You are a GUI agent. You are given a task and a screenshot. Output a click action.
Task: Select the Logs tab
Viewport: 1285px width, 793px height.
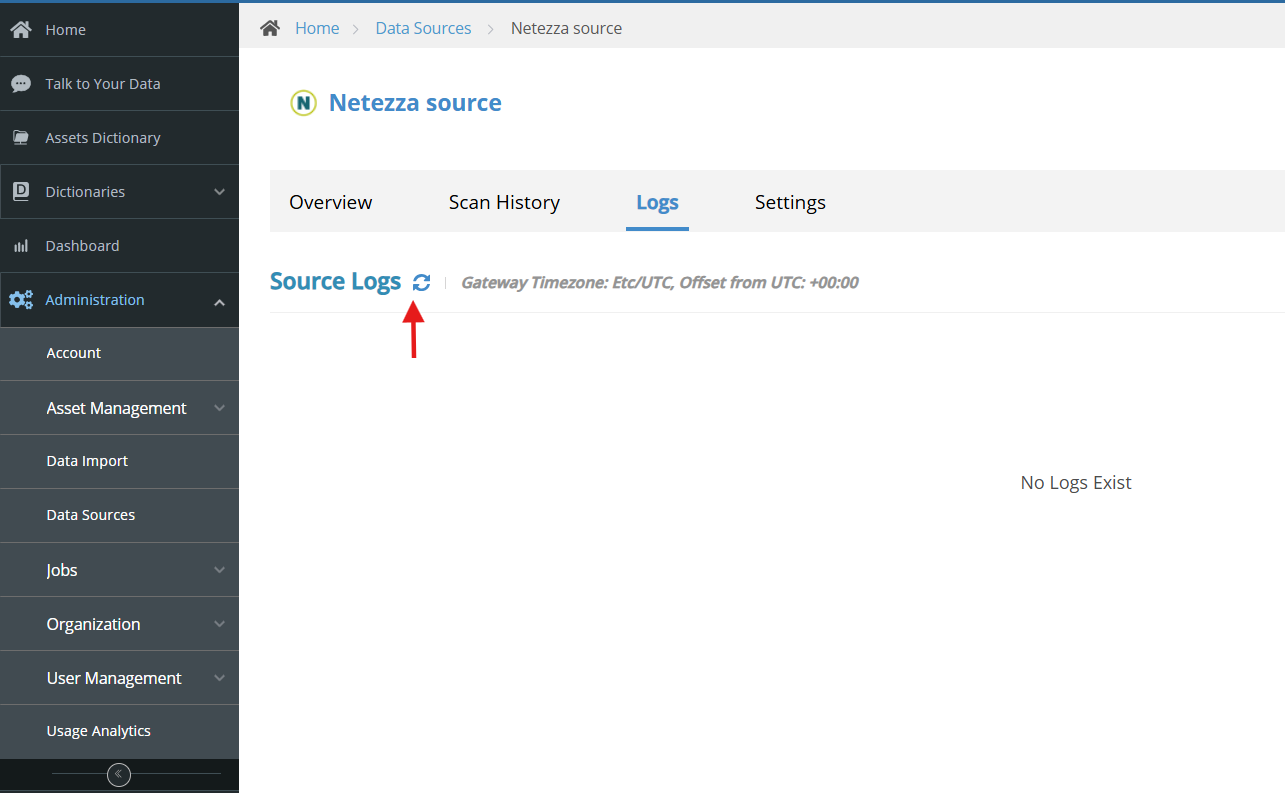point(658,202)
